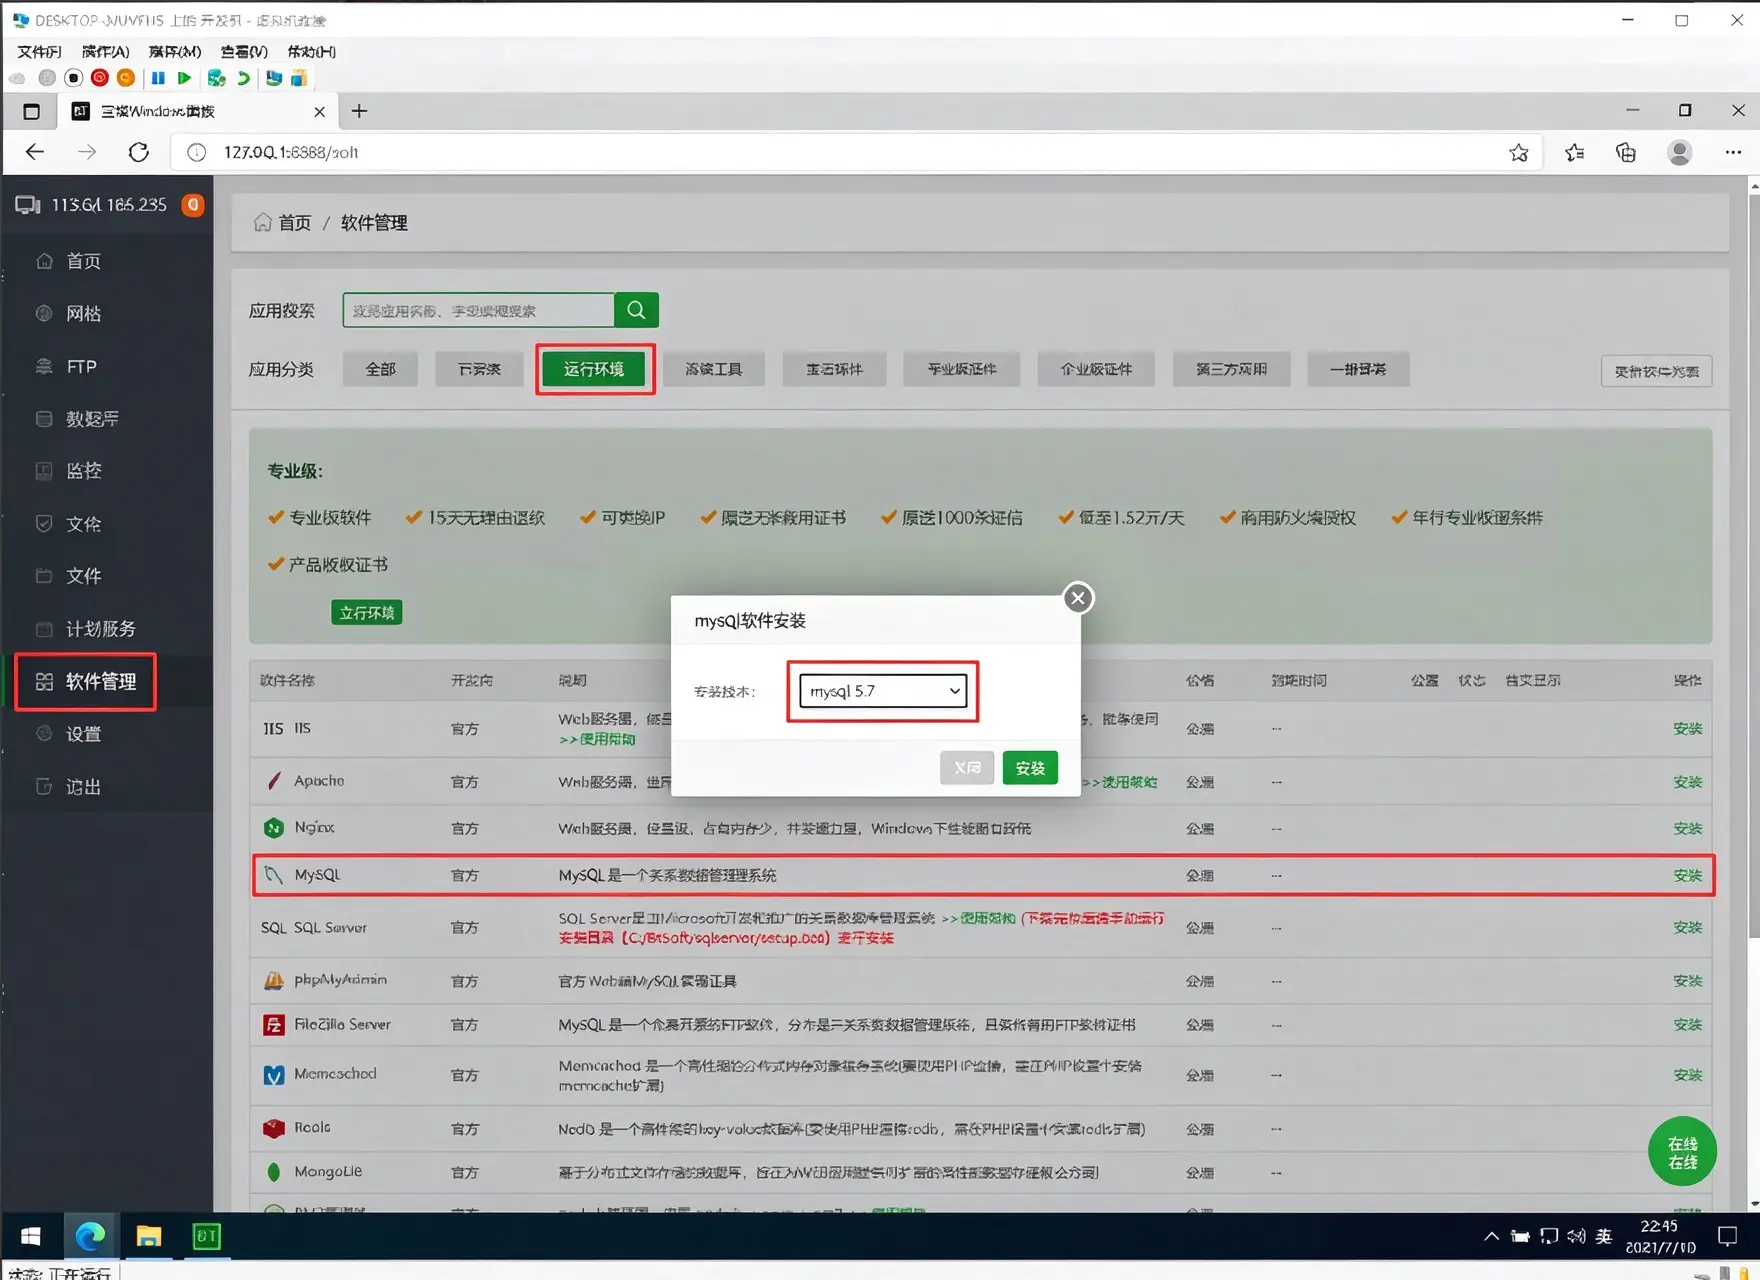The height and width of the screenshot is (1280, 1760).
Task: Click the green search magnifier icon
Action: coord(636,310)
